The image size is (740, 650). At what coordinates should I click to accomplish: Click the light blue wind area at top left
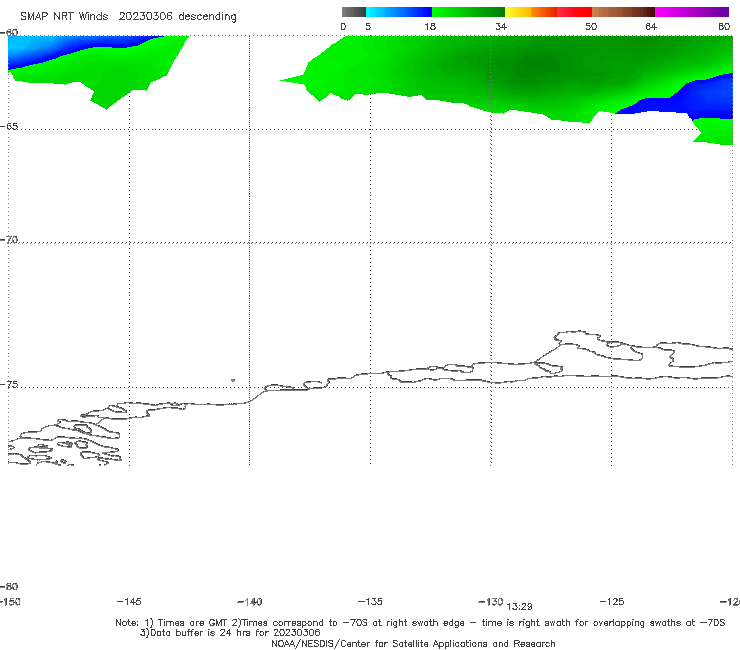coord(28,47)
